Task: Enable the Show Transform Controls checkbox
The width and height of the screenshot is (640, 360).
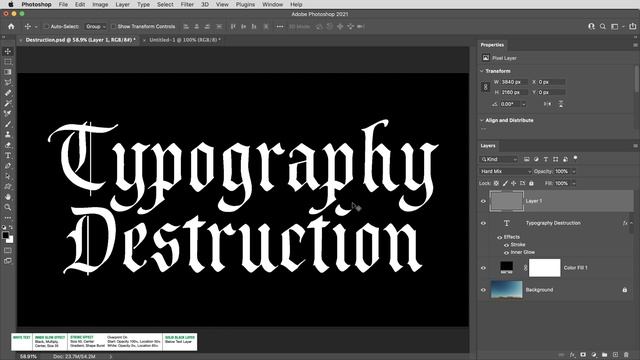Action: pyautogui.click(x=113, y=27)
